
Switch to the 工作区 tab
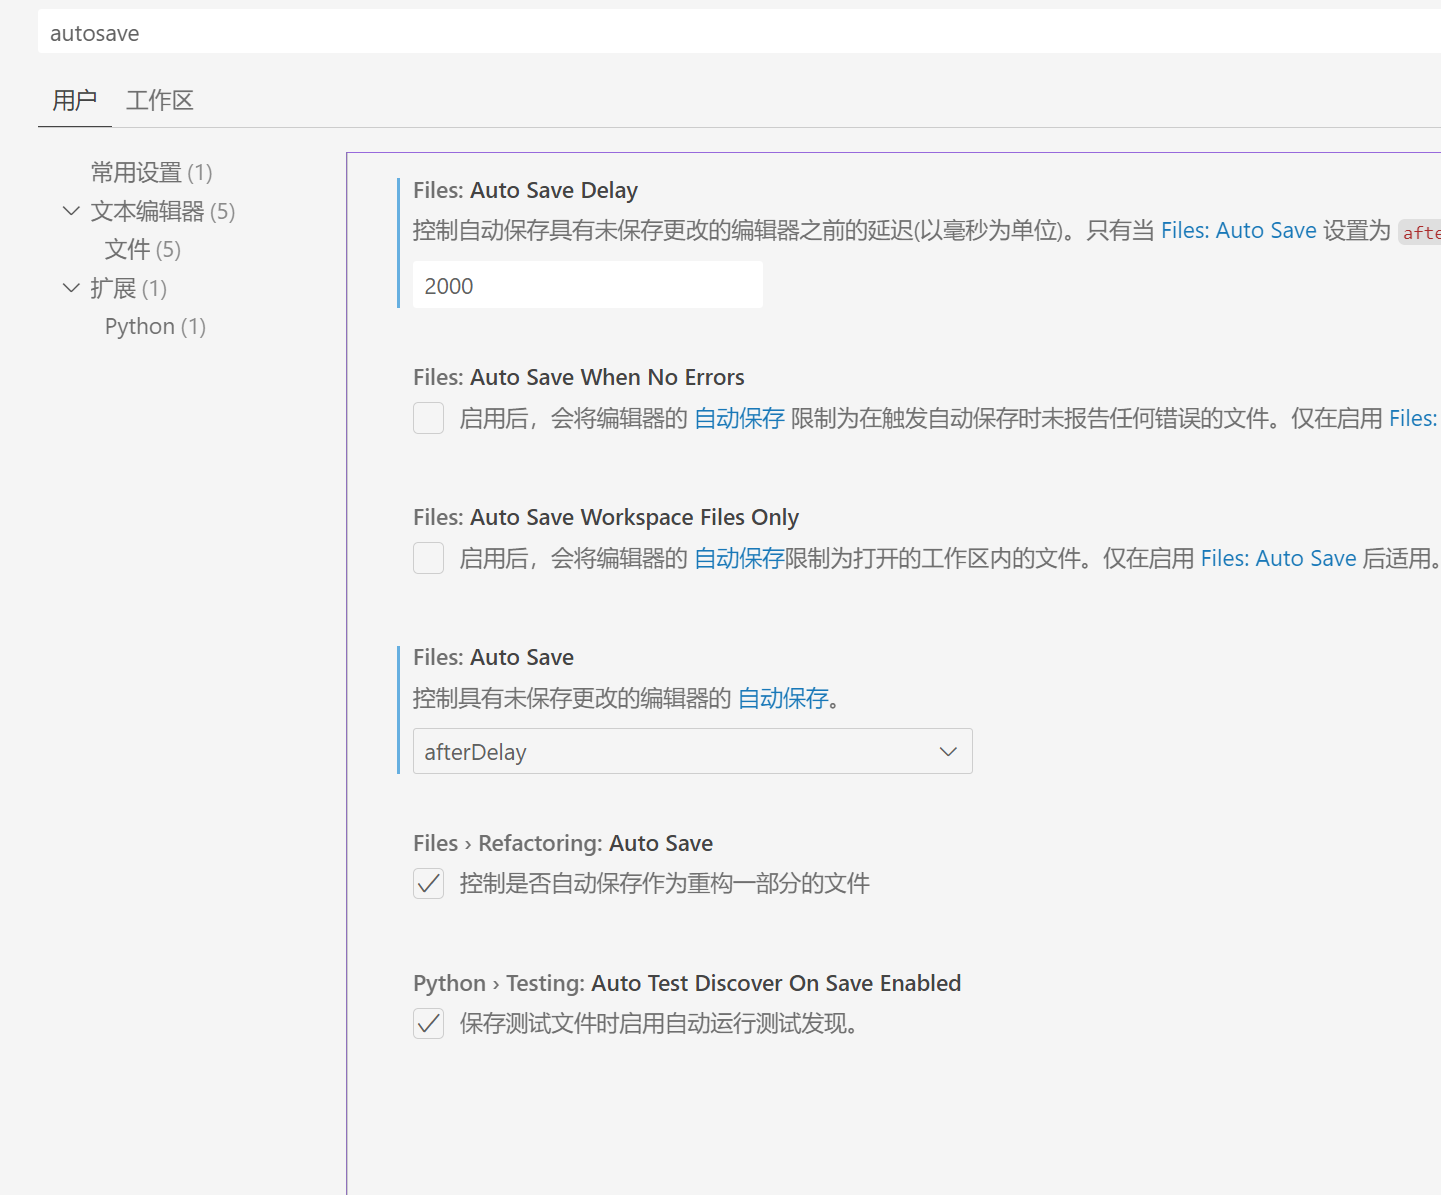tap(160, 100)
